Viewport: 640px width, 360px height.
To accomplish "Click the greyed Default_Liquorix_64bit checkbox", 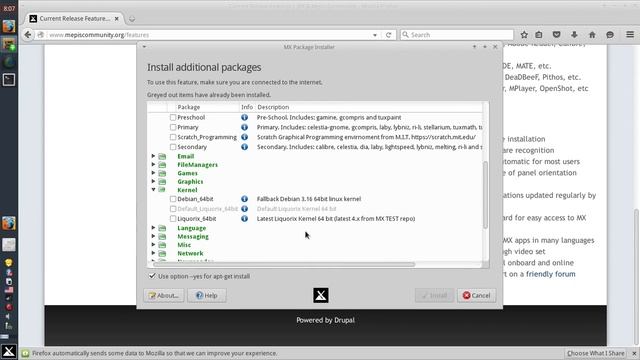I will click(x=173, y=209).
